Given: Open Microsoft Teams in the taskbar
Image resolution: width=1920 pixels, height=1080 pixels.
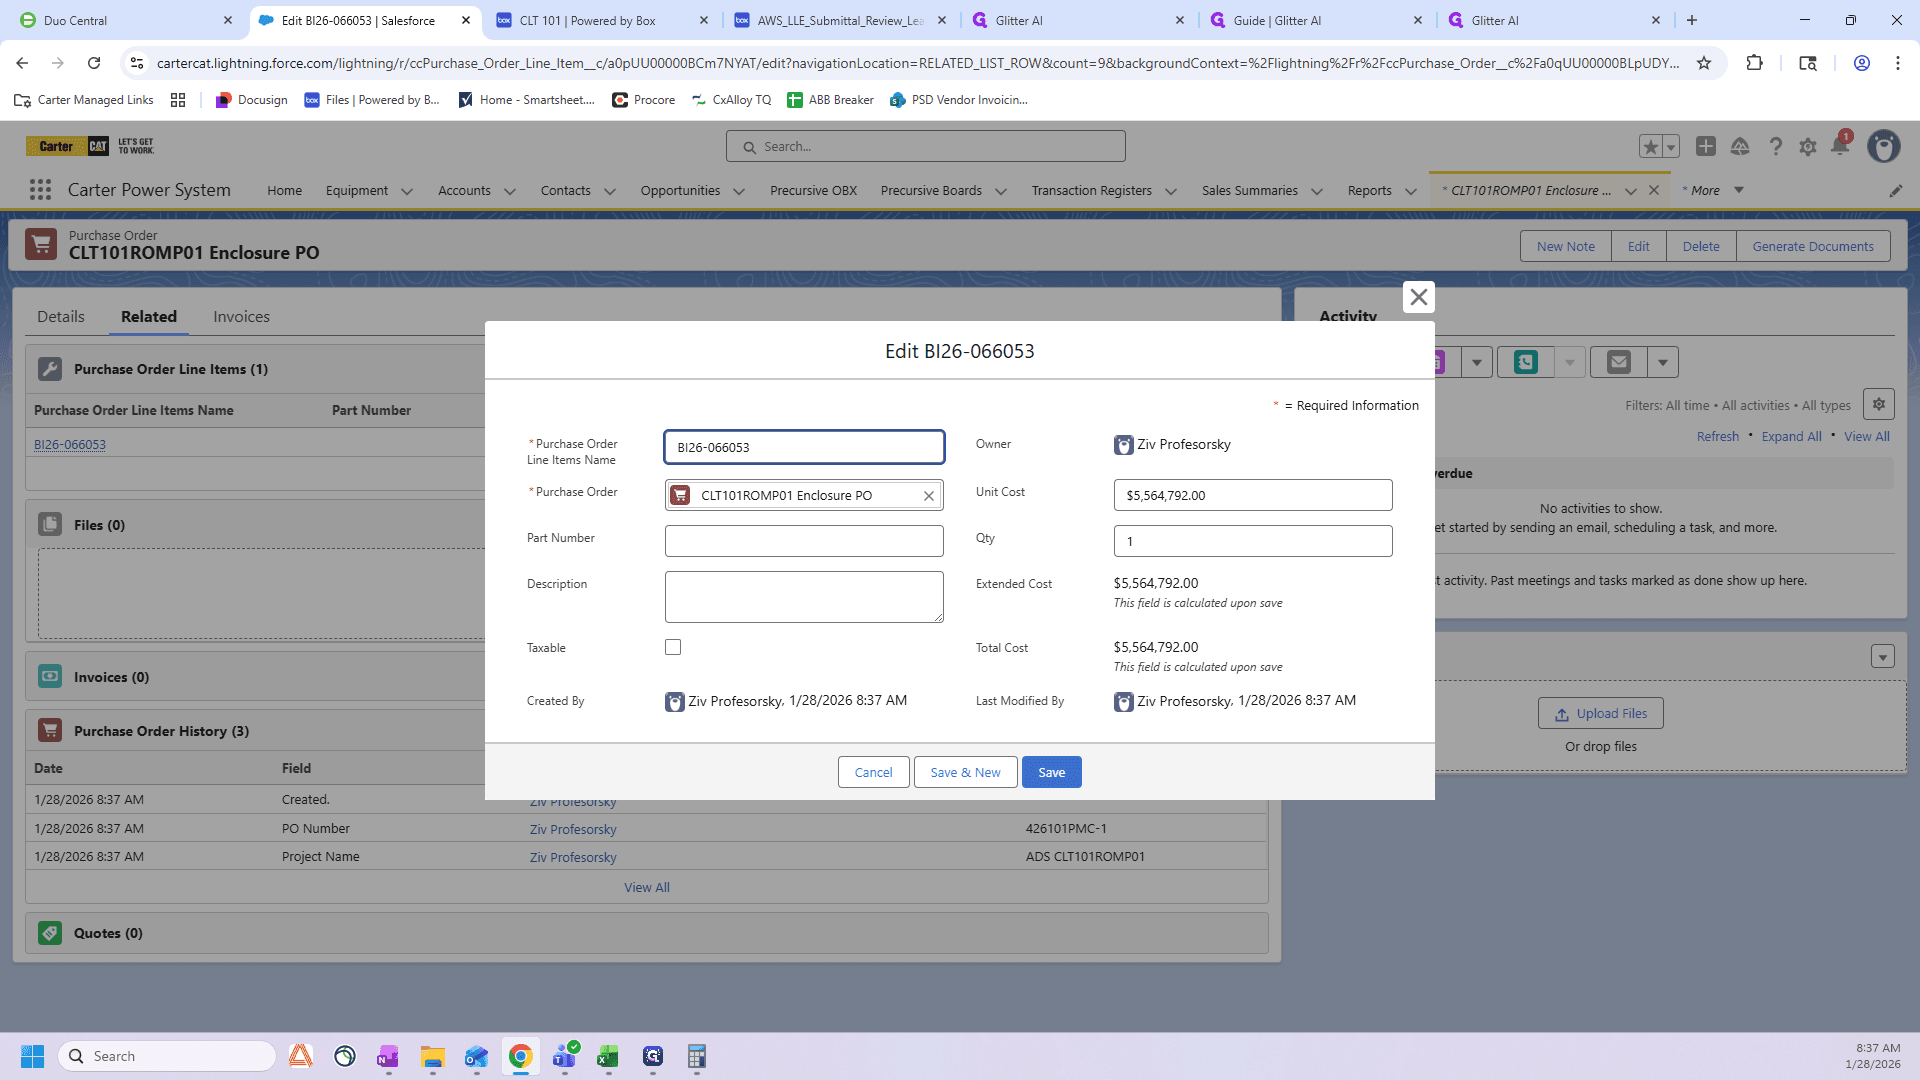Looking at the screenshot, I should click(x=564, y=1057).
